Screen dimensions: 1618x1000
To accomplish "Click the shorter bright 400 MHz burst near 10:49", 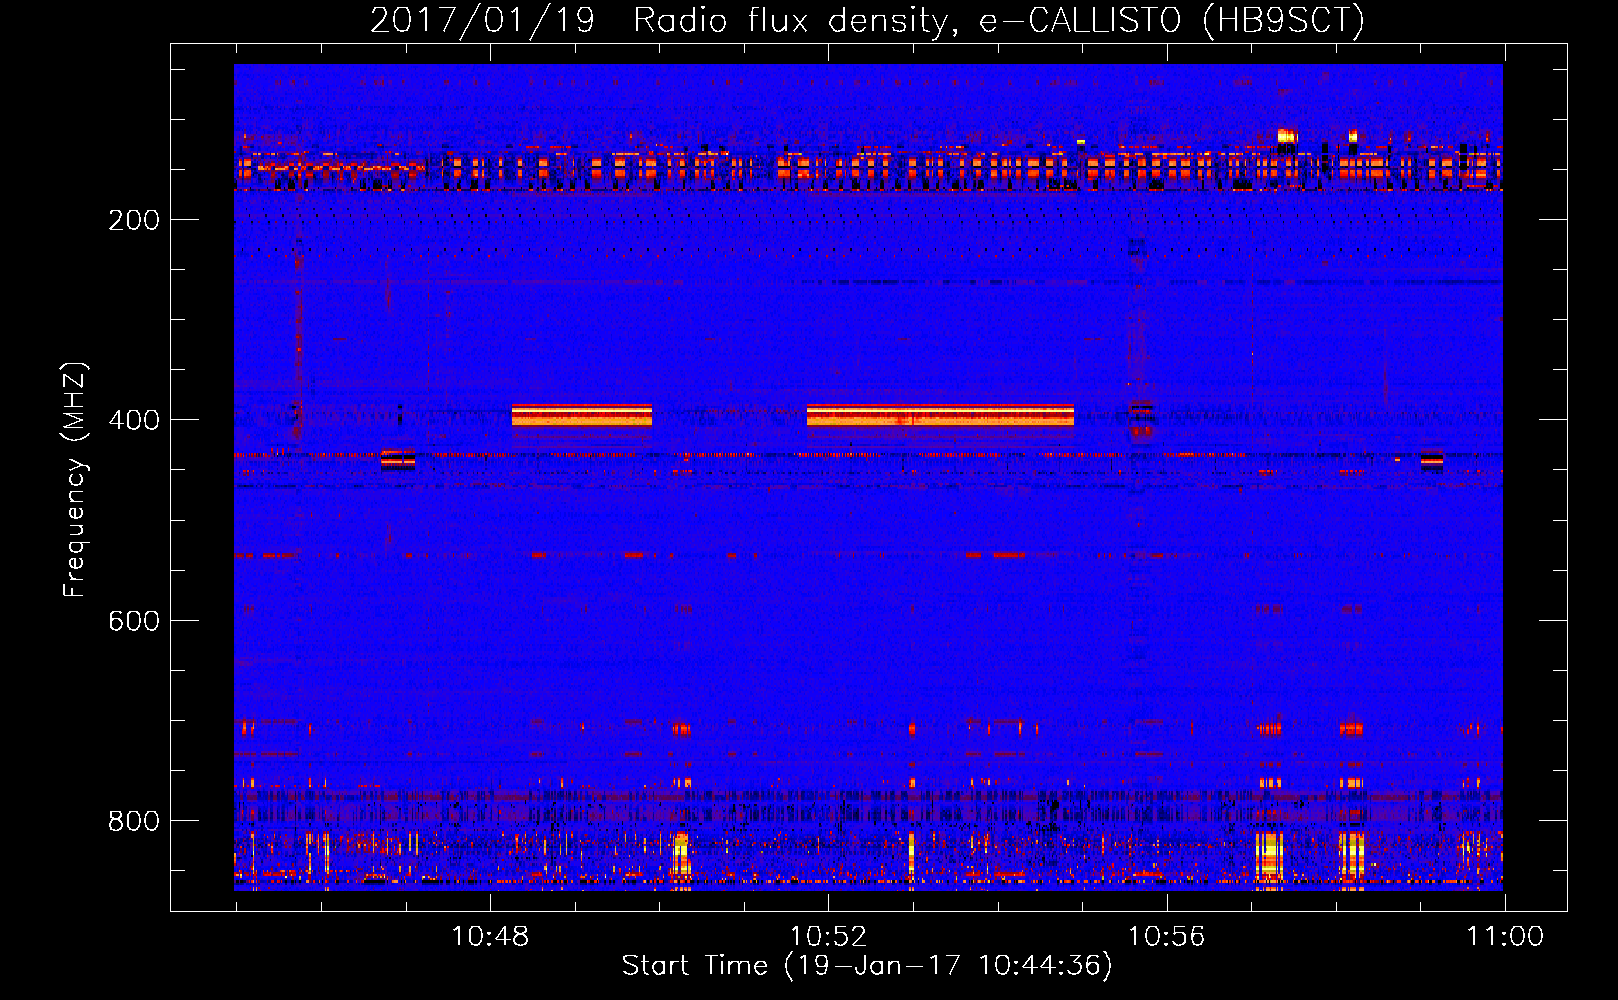I will [581, 415].
